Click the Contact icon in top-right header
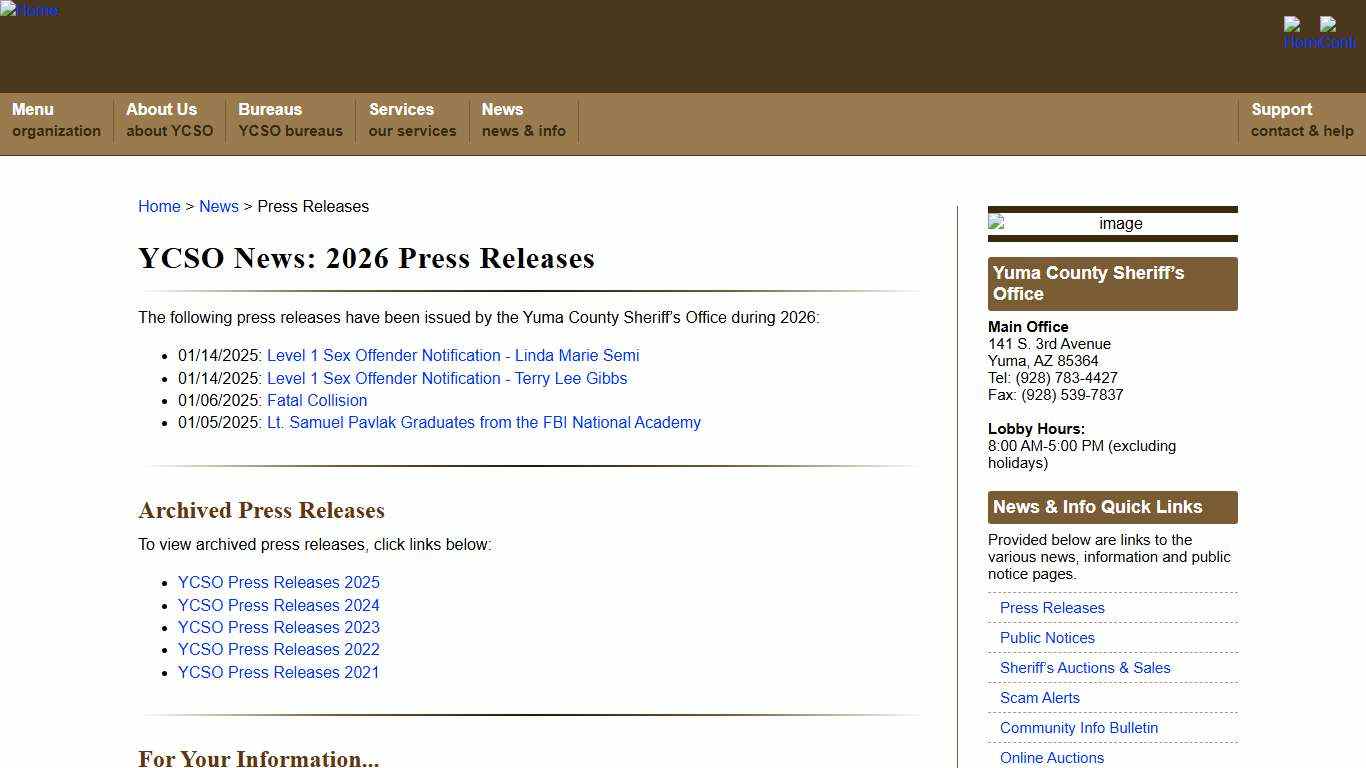This screenshot has width=1366, height=768. [x=1337, y=33]
